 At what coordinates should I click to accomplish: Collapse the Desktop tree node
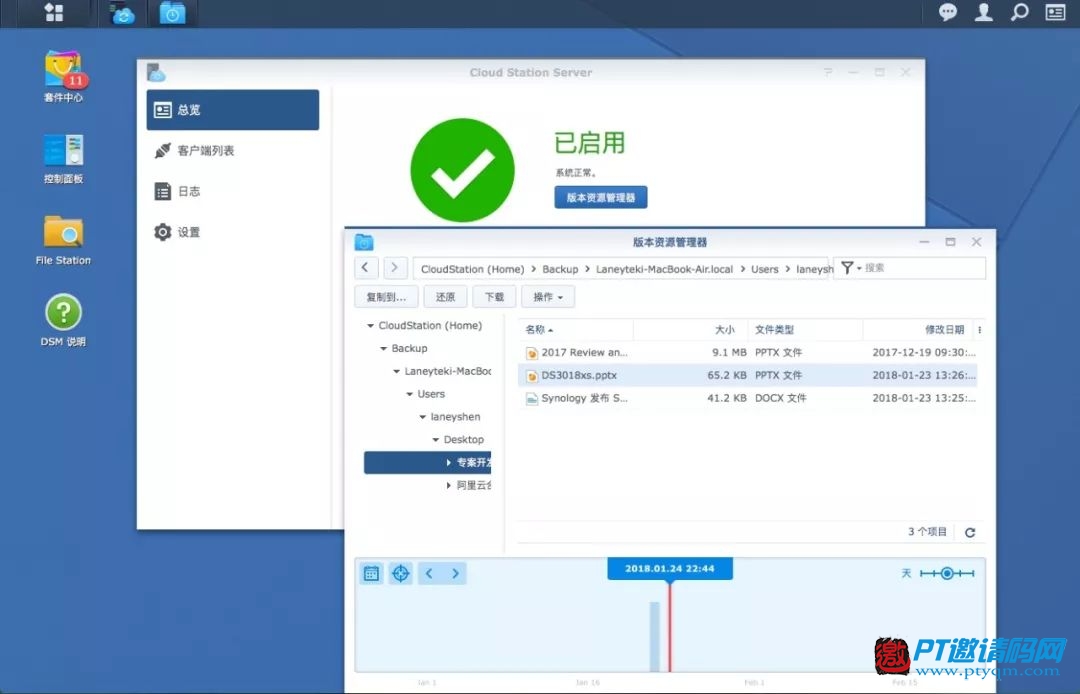coord(435,439)
